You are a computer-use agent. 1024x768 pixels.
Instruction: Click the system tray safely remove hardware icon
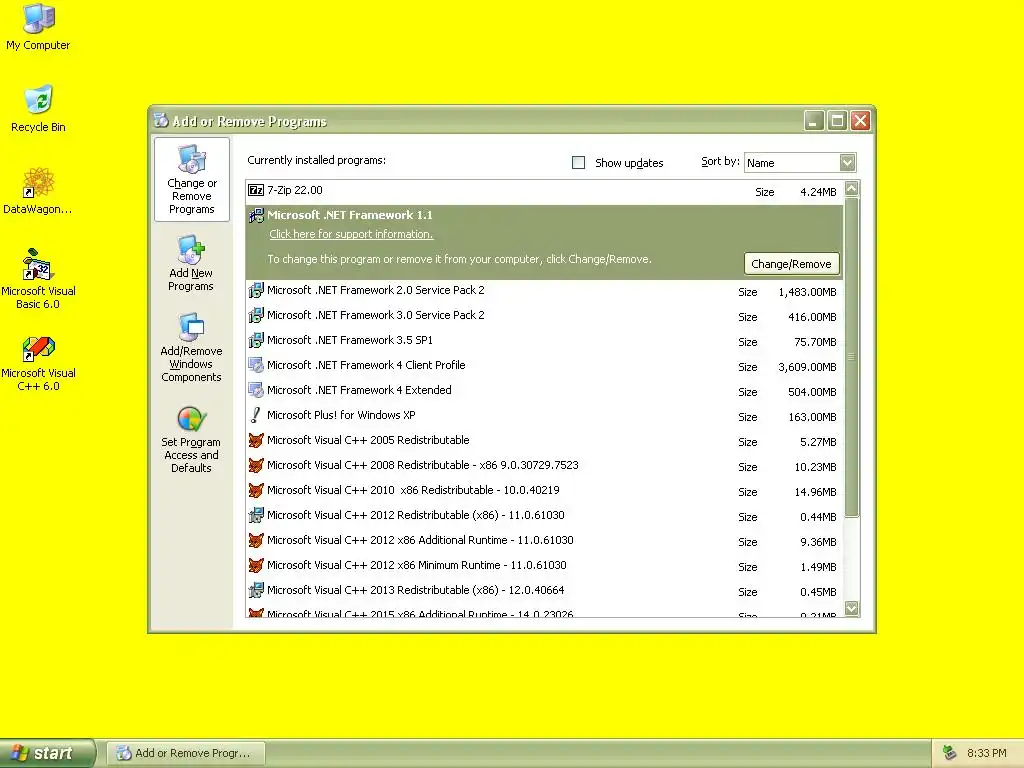(950, 753)
